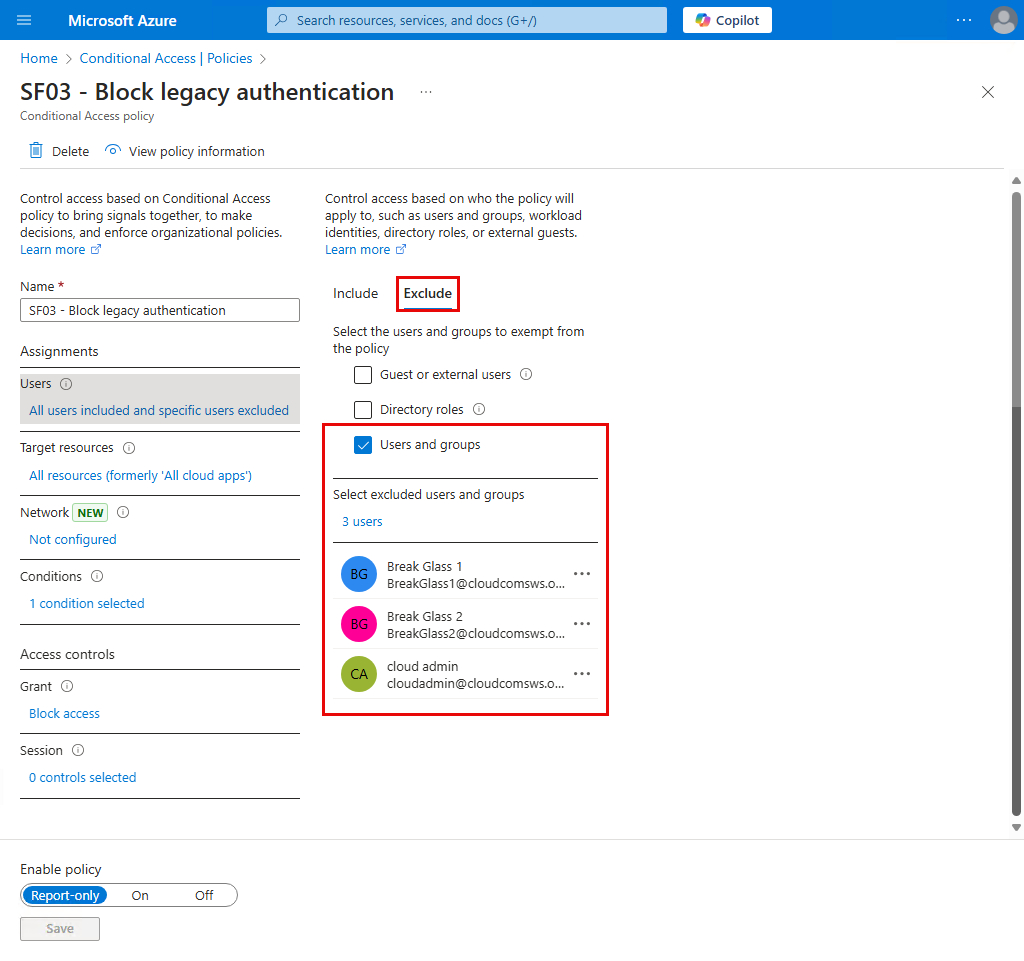Click the NEW badge beside Network

tap(90, 512)
